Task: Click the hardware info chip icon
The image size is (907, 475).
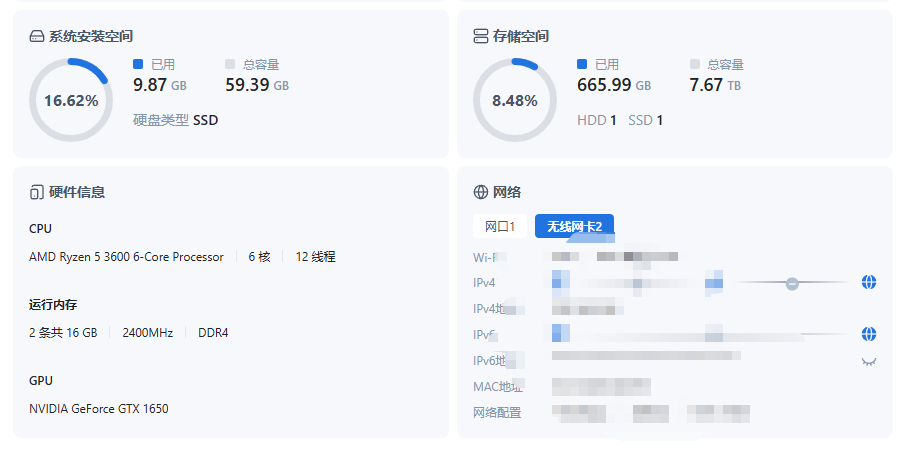Action: click(37, 192)
